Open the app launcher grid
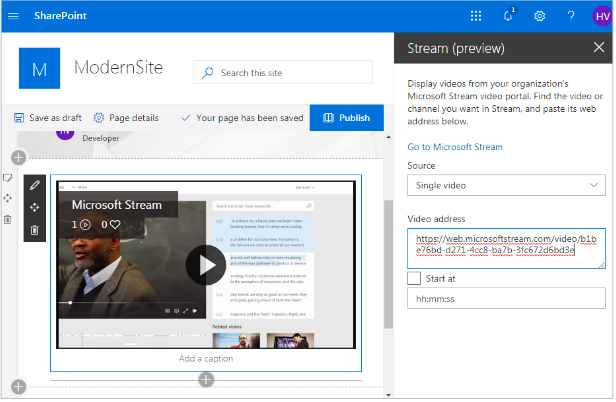 pyautogui.click(x=477, y=16)
